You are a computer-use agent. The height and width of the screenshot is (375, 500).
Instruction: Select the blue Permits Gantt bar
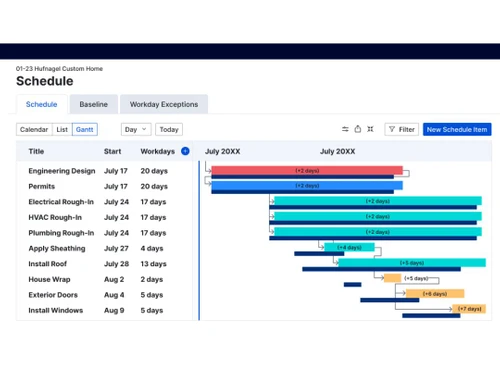(307, 185)
